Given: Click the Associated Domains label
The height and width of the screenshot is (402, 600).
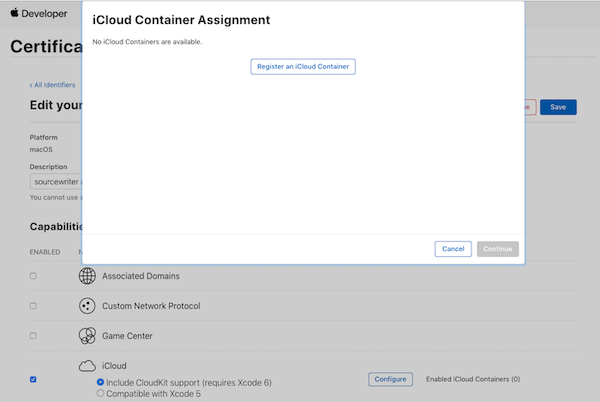Looking at the screenshot, I should click(141, 276).
